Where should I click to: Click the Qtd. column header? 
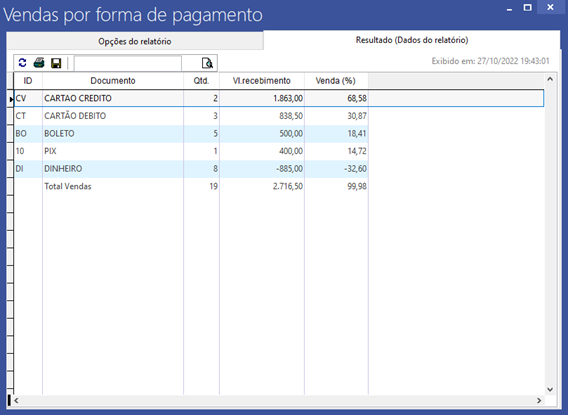coord(201,81)
